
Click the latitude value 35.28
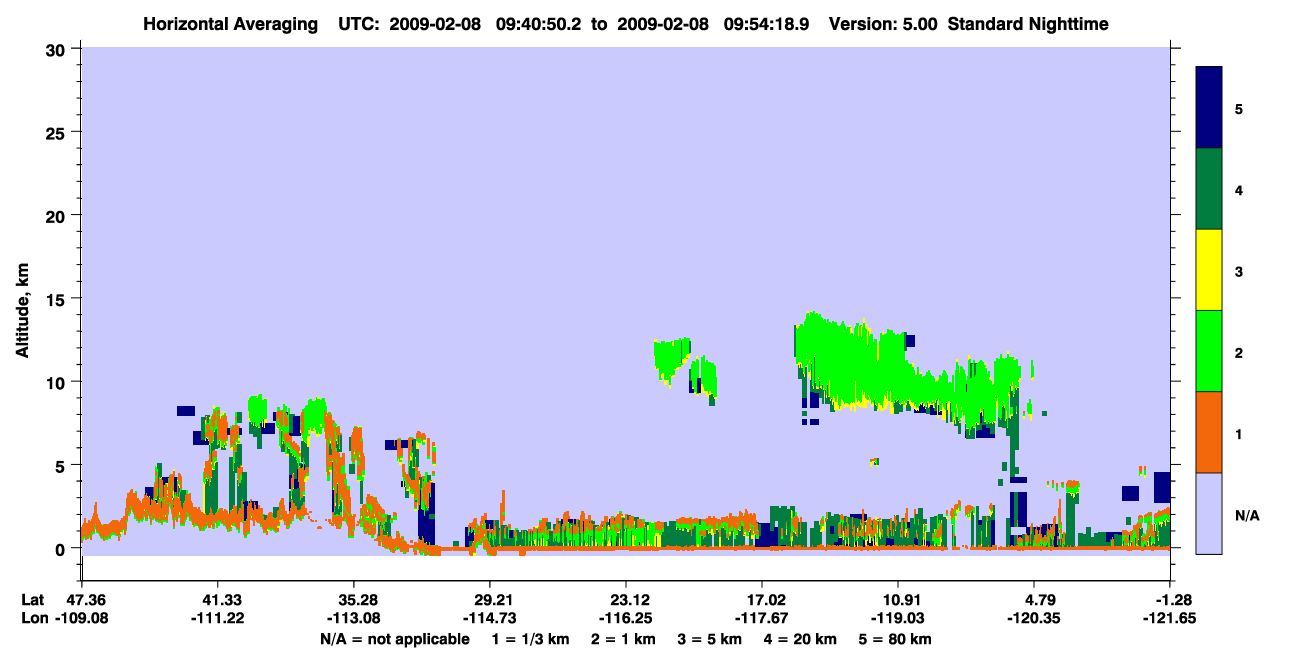click(353, 600)
